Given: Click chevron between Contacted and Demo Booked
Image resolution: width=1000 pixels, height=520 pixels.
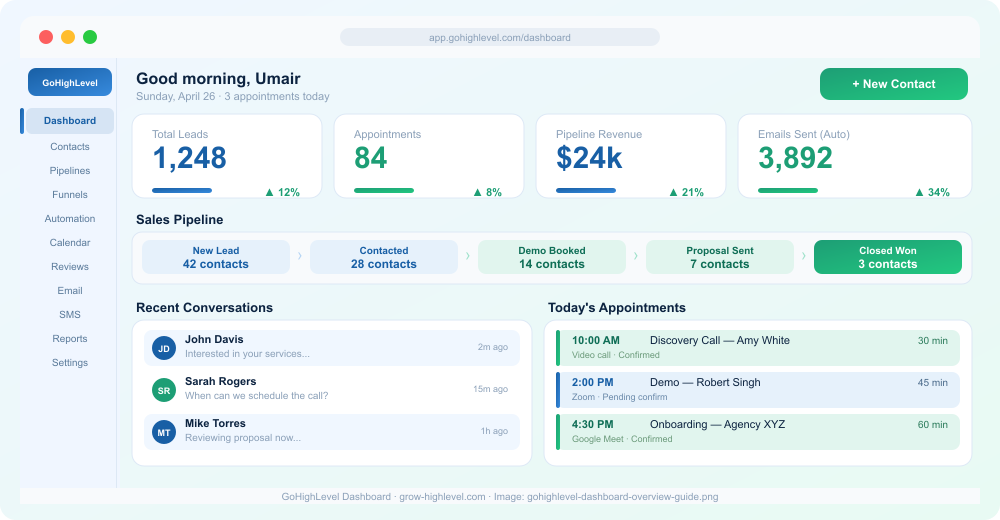Looking at the screenshot, I should [x=467, y=256].
